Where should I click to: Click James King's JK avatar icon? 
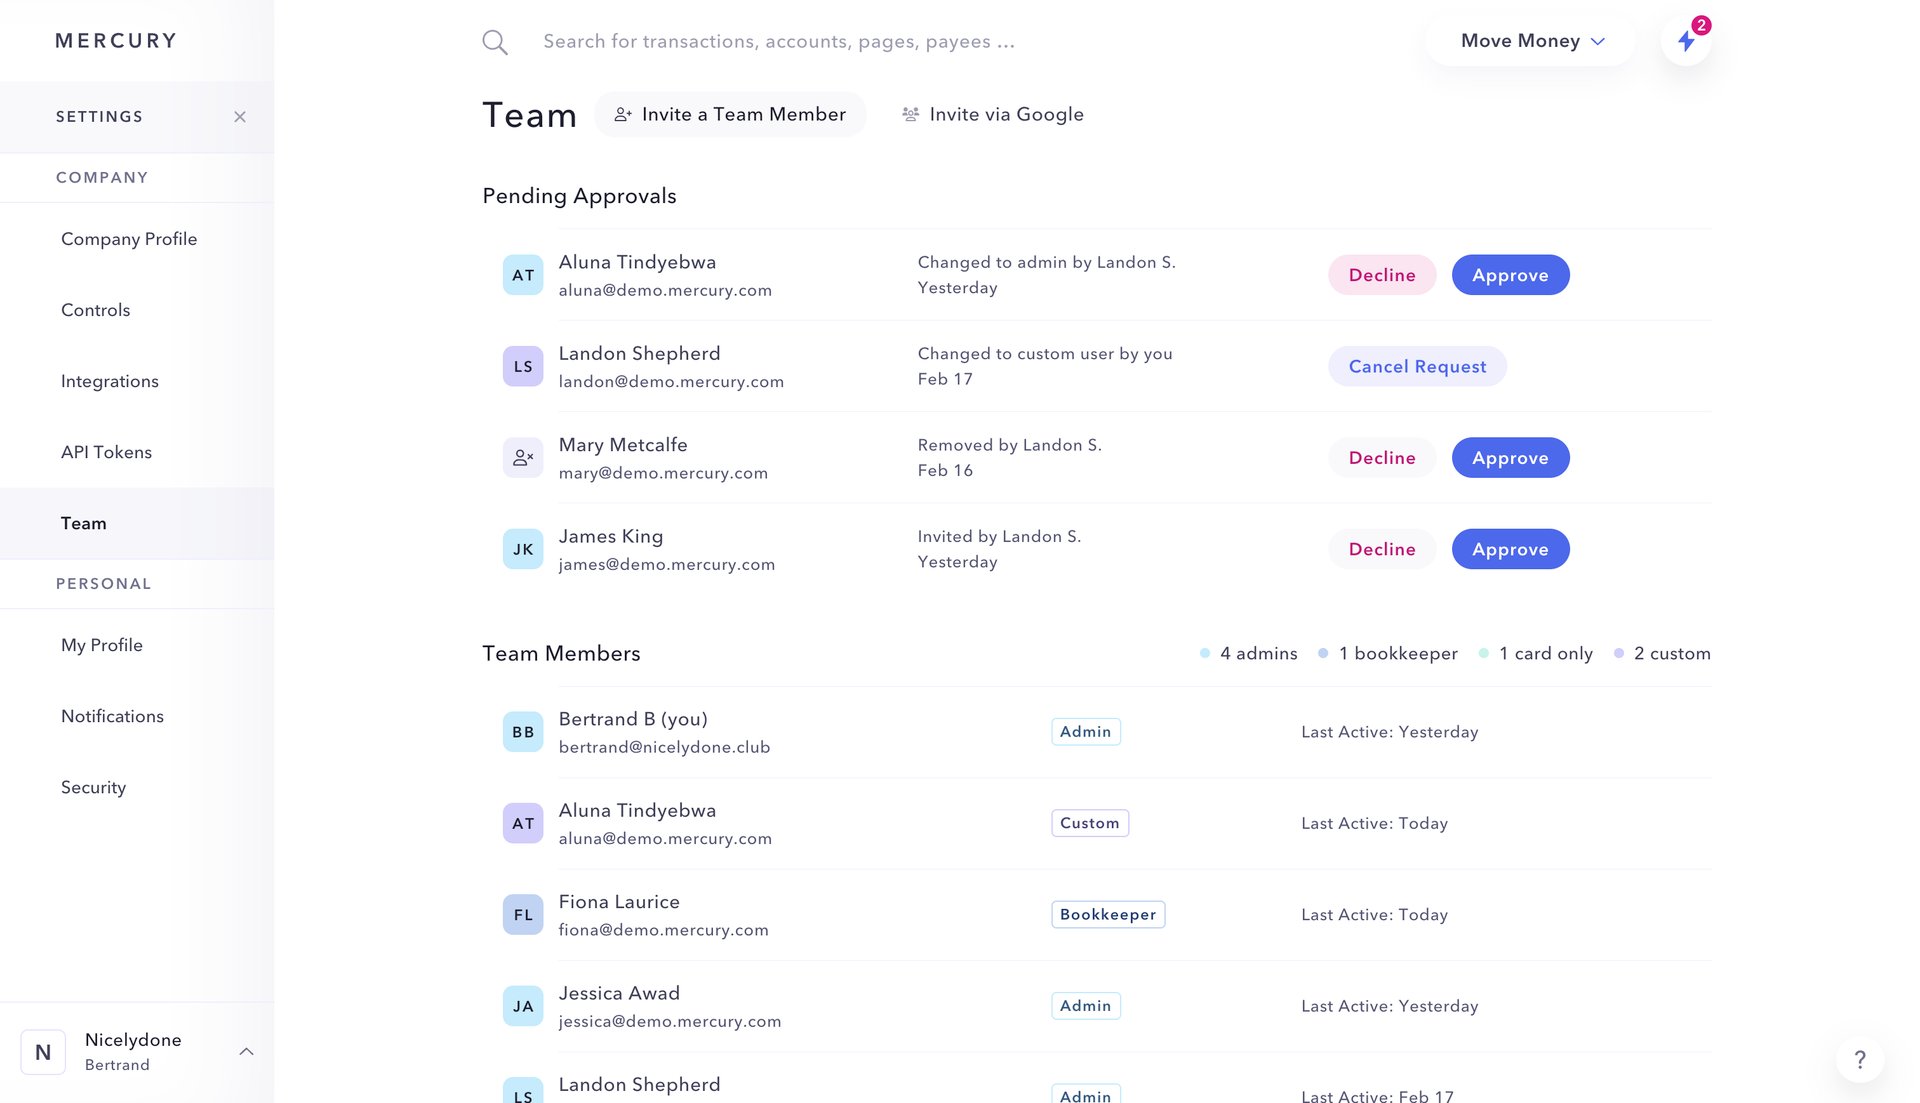tap(522, 548)
